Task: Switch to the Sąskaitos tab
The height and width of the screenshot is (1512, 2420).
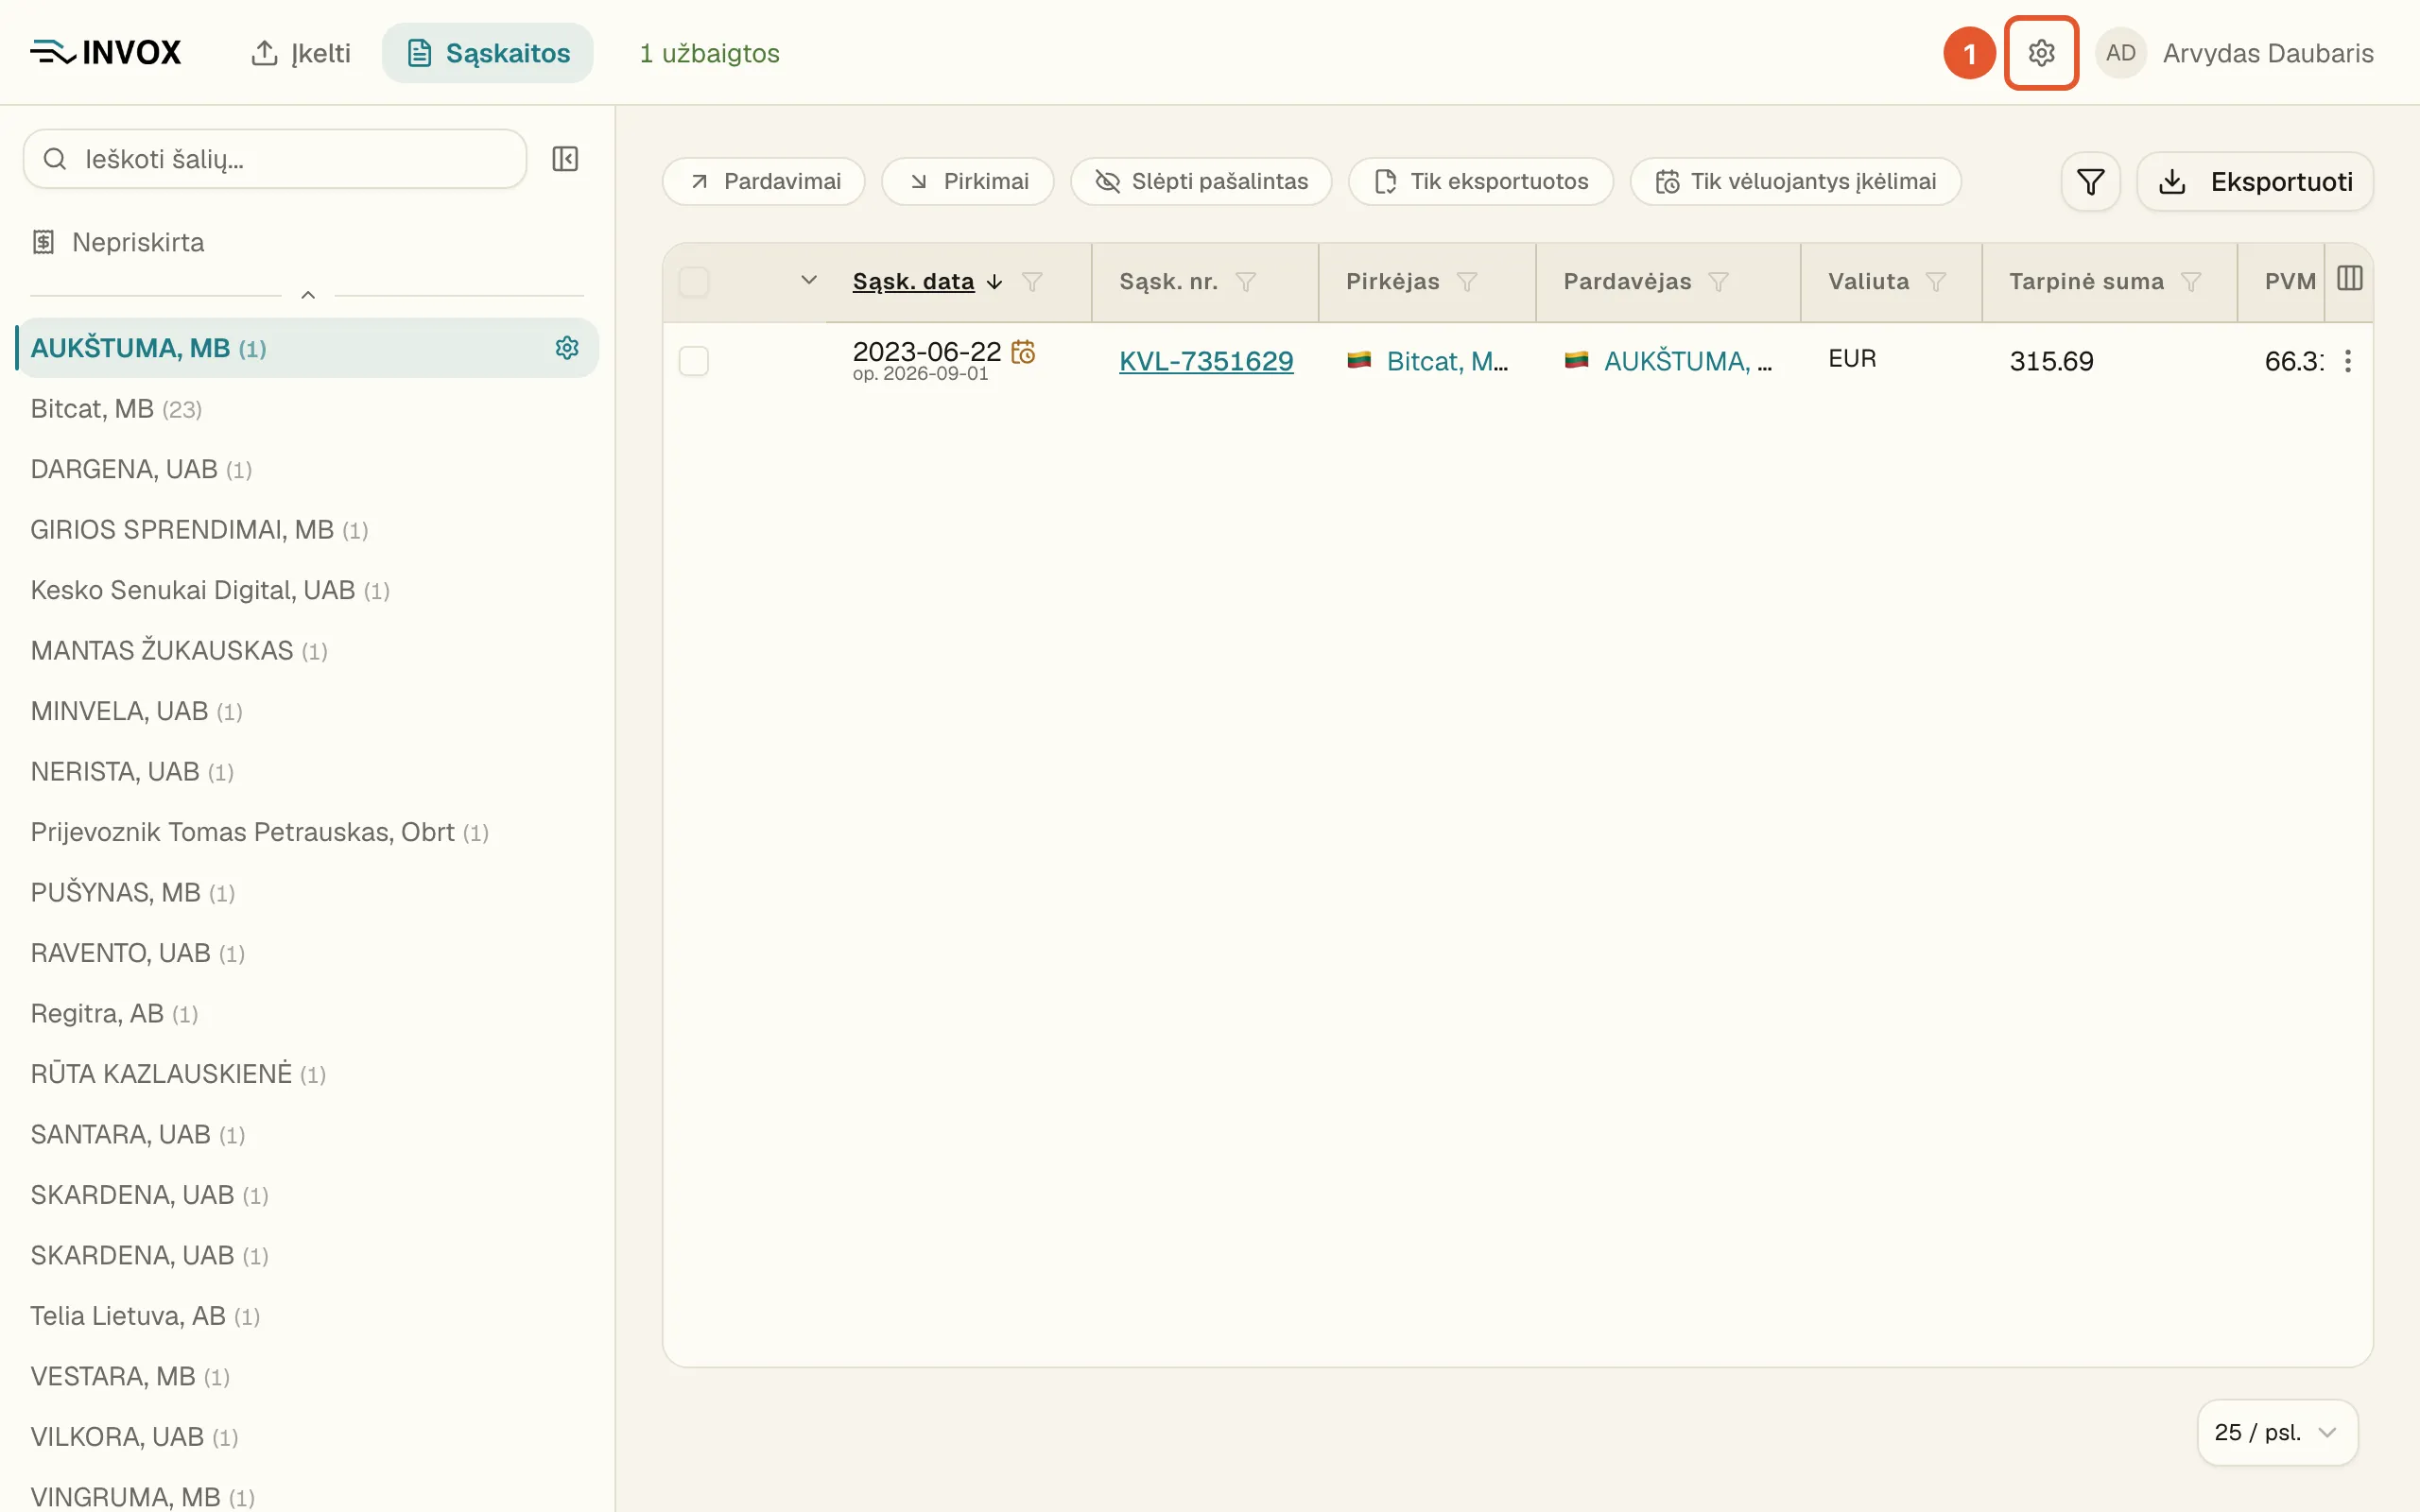Action: (x=488, y=53)
